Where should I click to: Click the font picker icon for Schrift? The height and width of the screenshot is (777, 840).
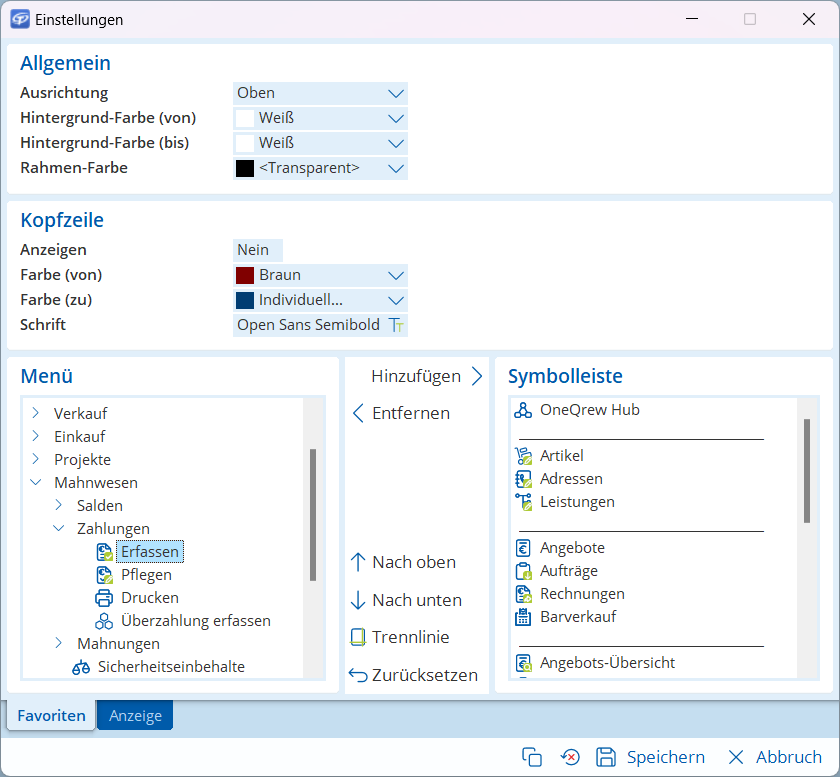coord(396,325)
